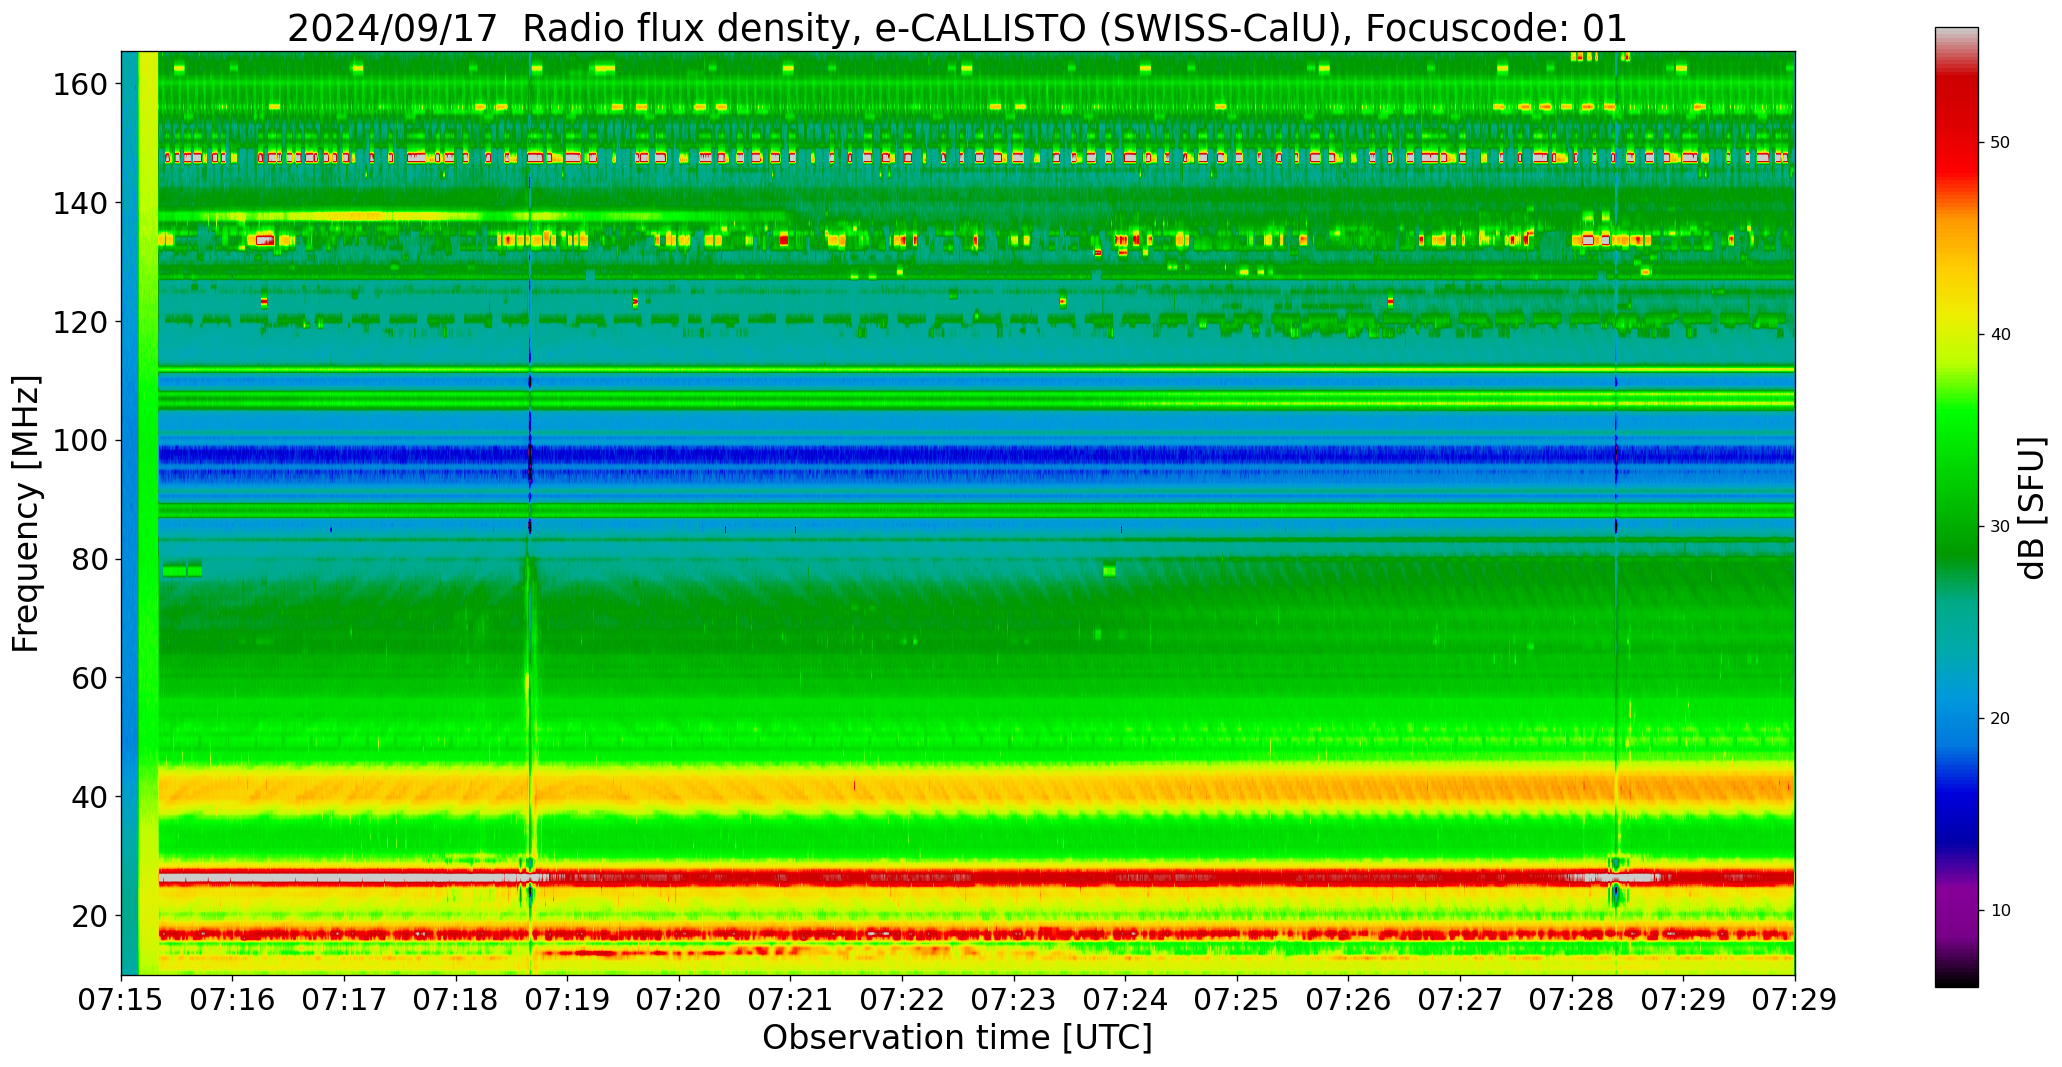Click the 07:21 time tick label
The image size is (2062, 1067).
(x=791, y=1000)
